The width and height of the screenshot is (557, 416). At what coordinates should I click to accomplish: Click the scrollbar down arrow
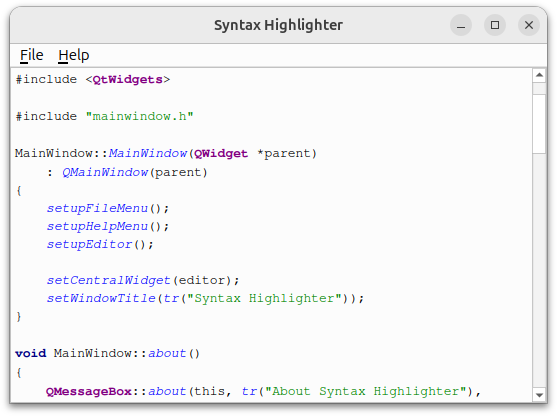click(539, 395)
